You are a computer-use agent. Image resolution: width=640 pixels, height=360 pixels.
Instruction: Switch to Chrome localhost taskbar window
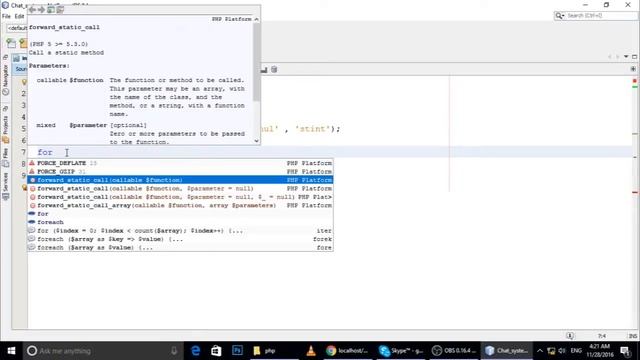[347, 351]
